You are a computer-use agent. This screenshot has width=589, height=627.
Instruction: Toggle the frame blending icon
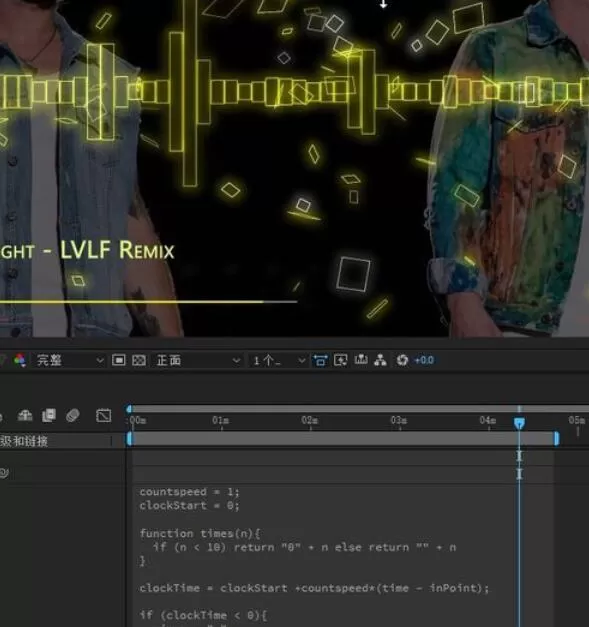point(49,415)
